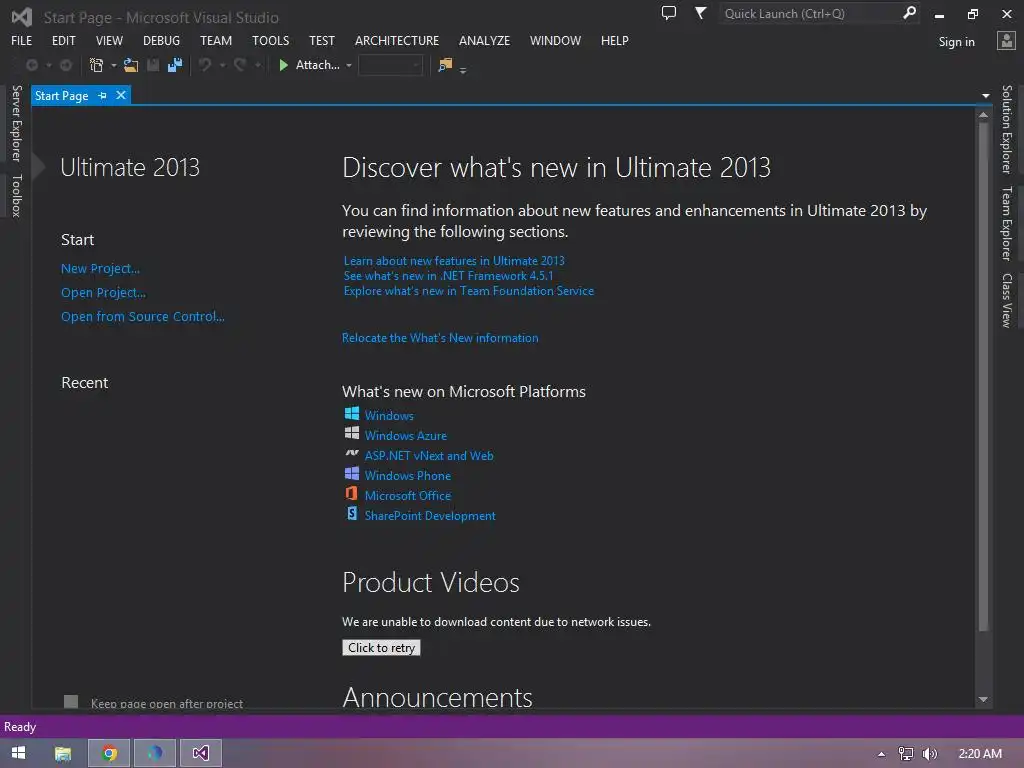Click the scrollbar down arrow
Viewport: 1024px width, 768px height.
(984, 699)
